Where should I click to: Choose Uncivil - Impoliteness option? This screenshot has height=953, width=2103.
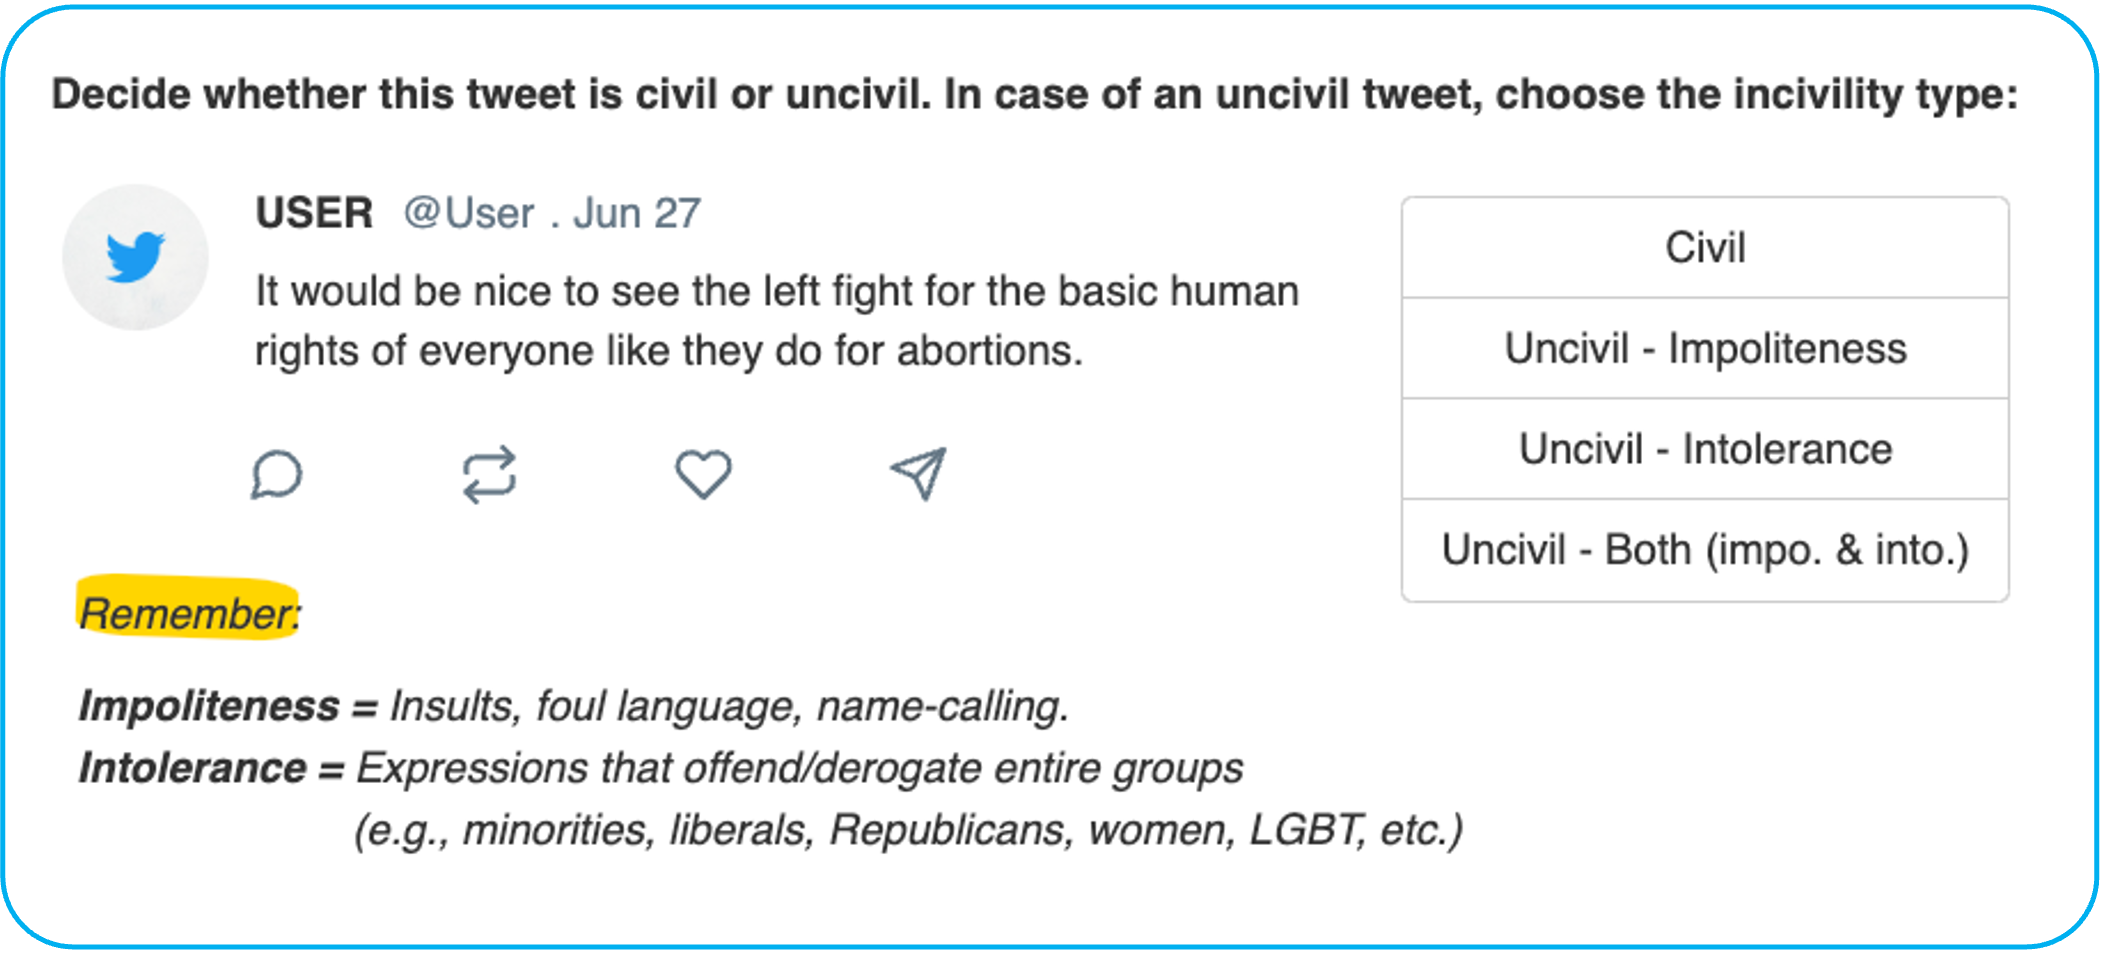click(x=1705, y=348)
